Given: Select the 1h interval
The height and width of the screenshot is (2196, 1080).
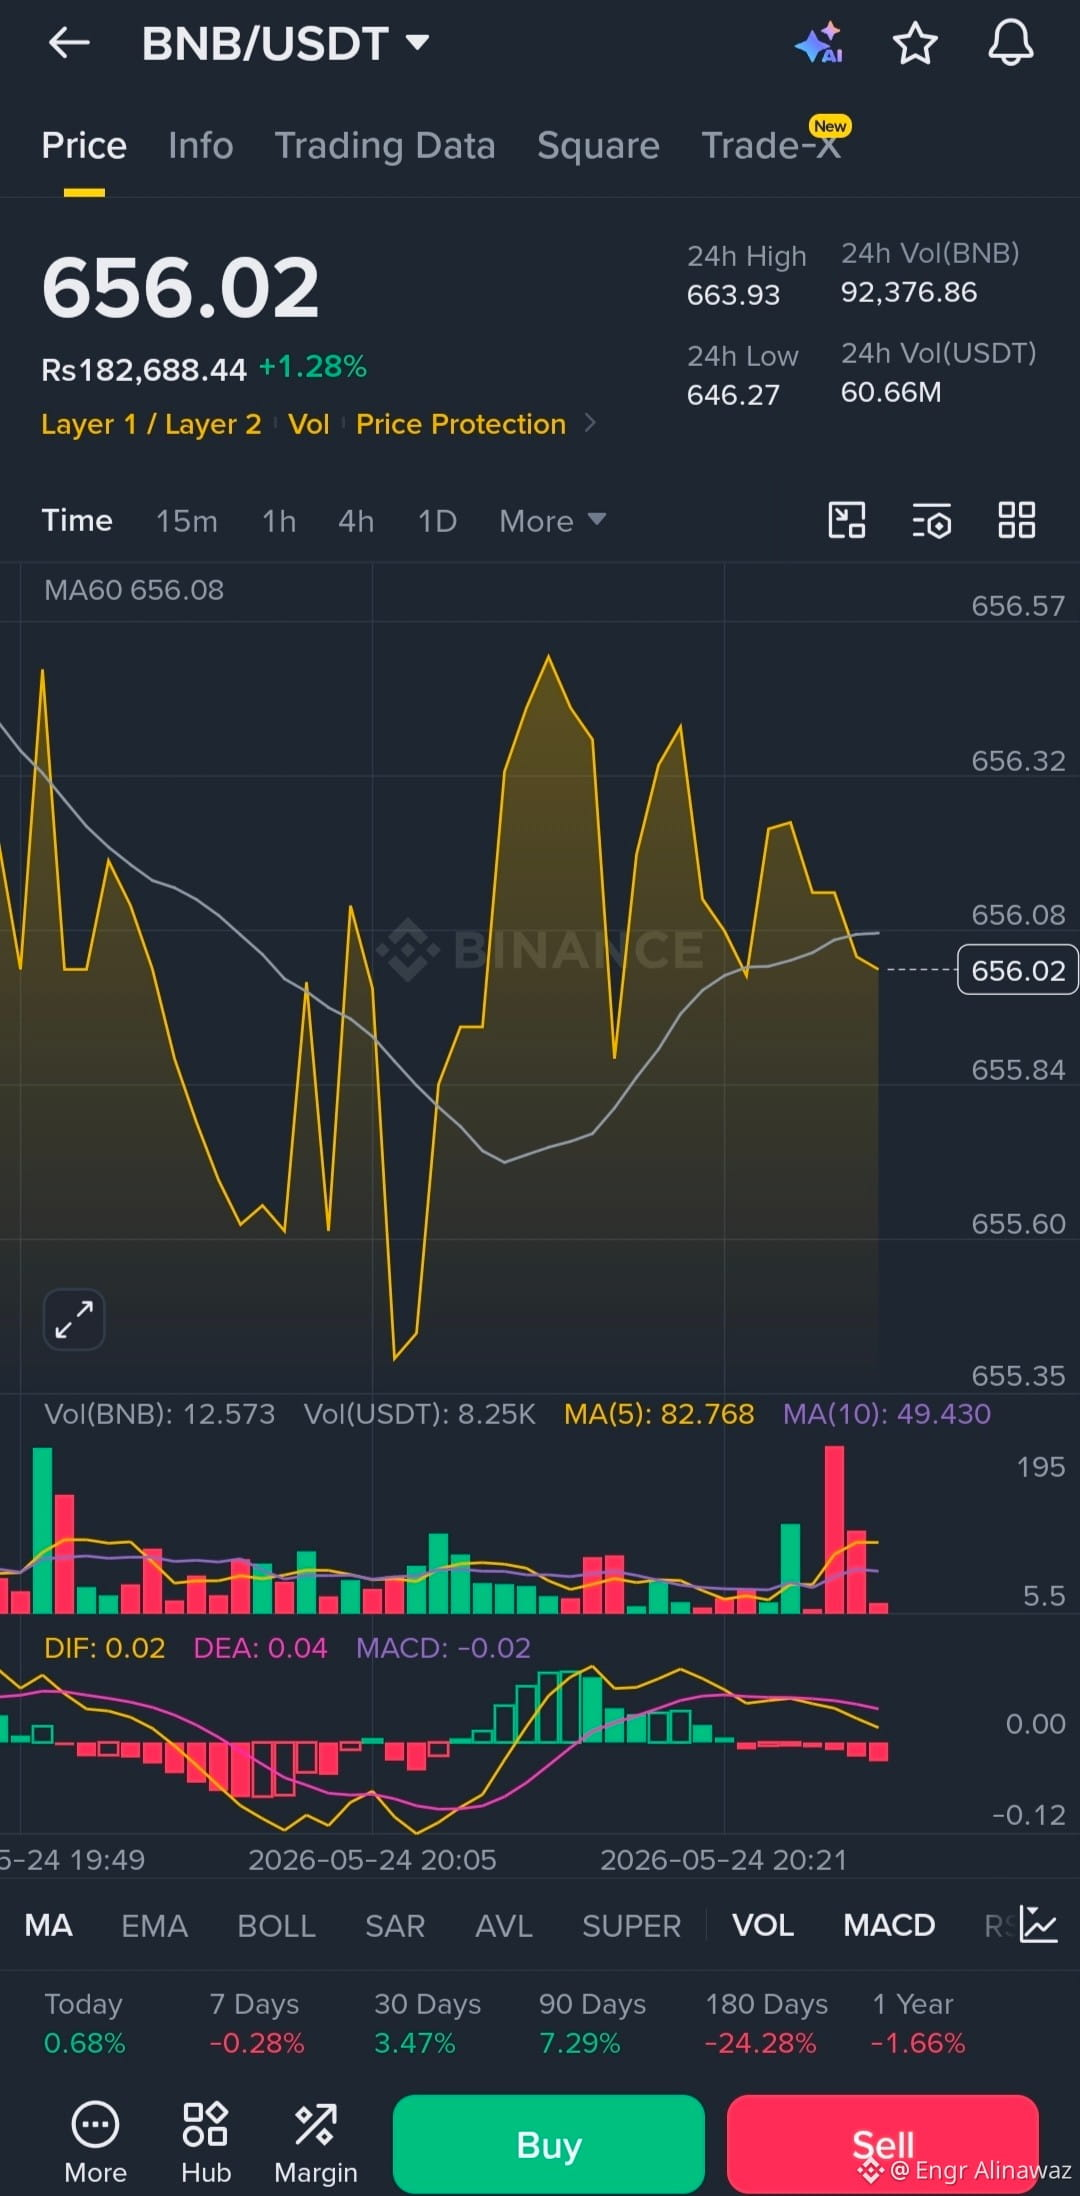Looking at the screenshot, I should pyautogui.click(x=279, y=521).
